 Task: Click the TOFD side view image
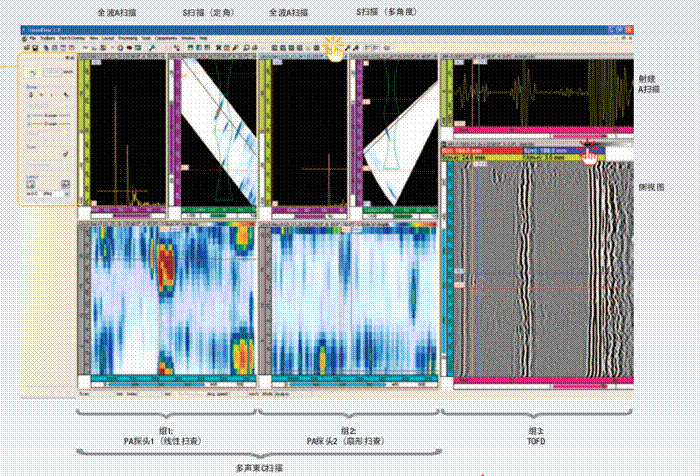pyautogui.click(x=543, y=269)
